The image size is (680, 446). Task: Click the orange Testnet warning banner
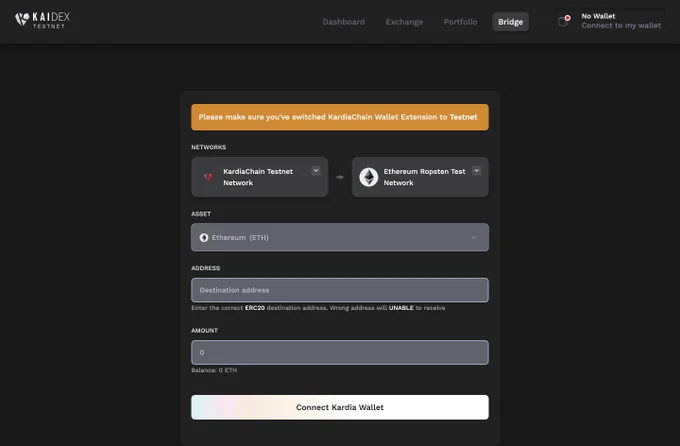pos(340,117)
